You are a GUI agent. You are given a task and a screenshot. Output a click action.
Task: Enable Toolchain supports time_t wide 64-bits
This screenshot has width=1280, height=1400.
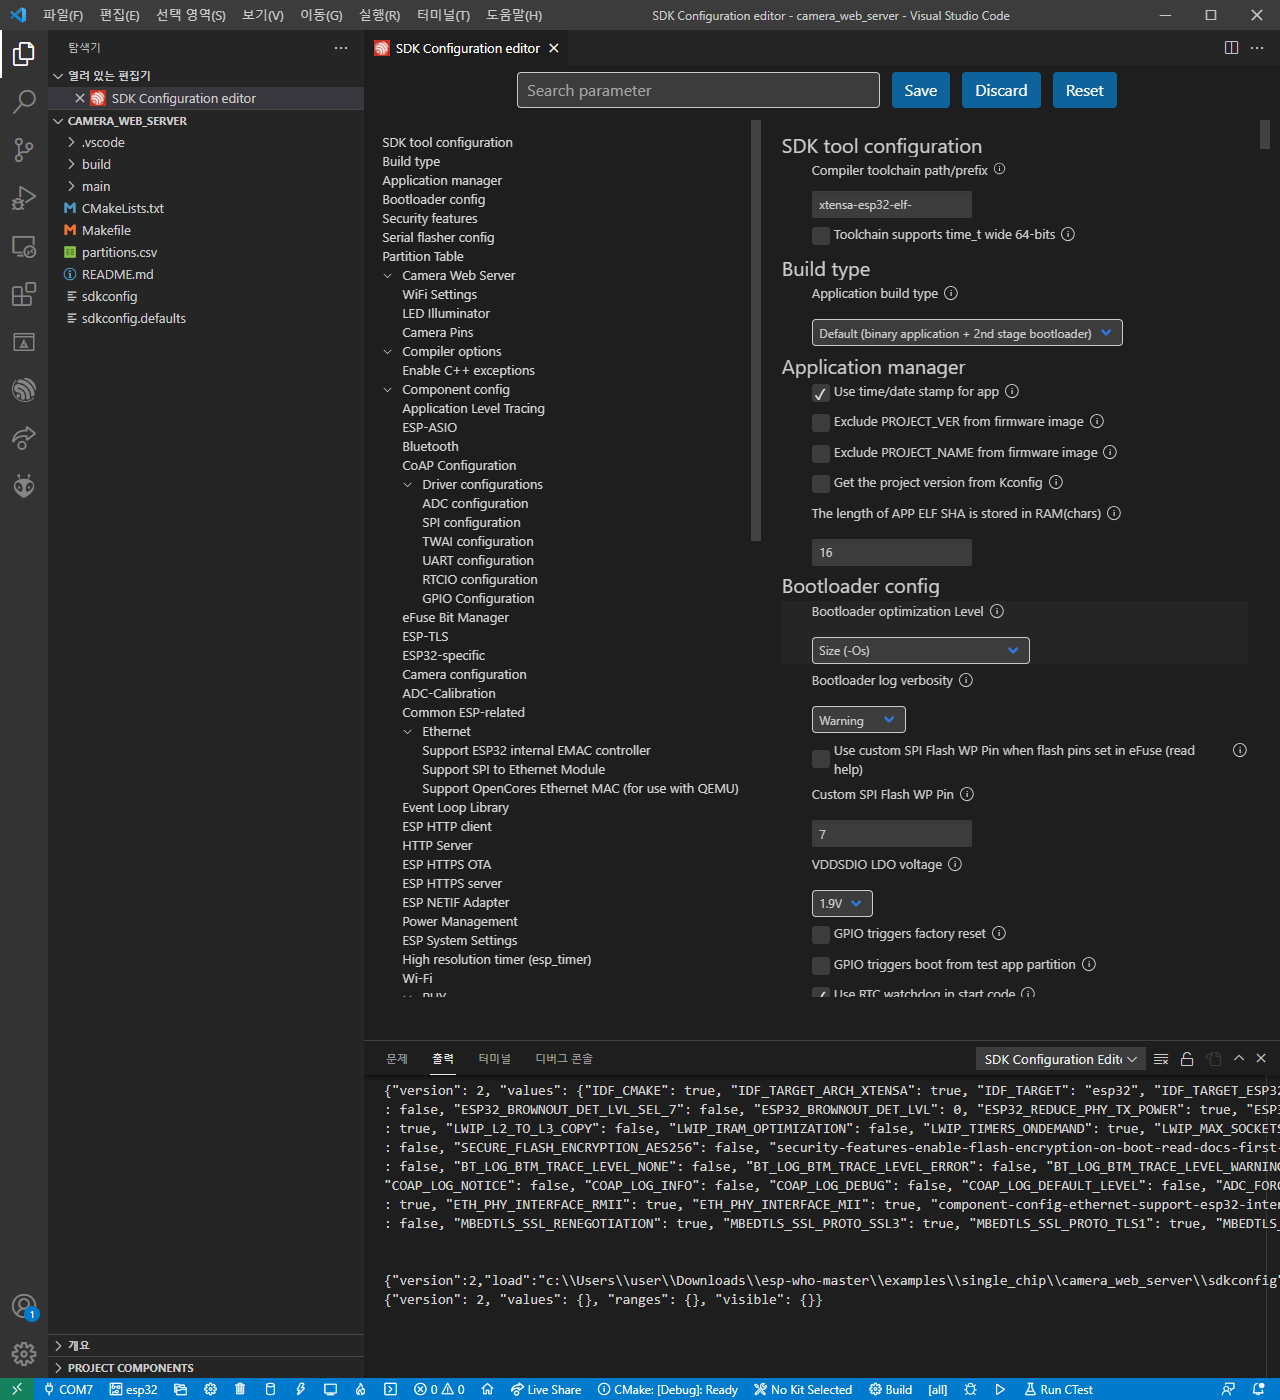pyautogui.click(x=821, y=236)
